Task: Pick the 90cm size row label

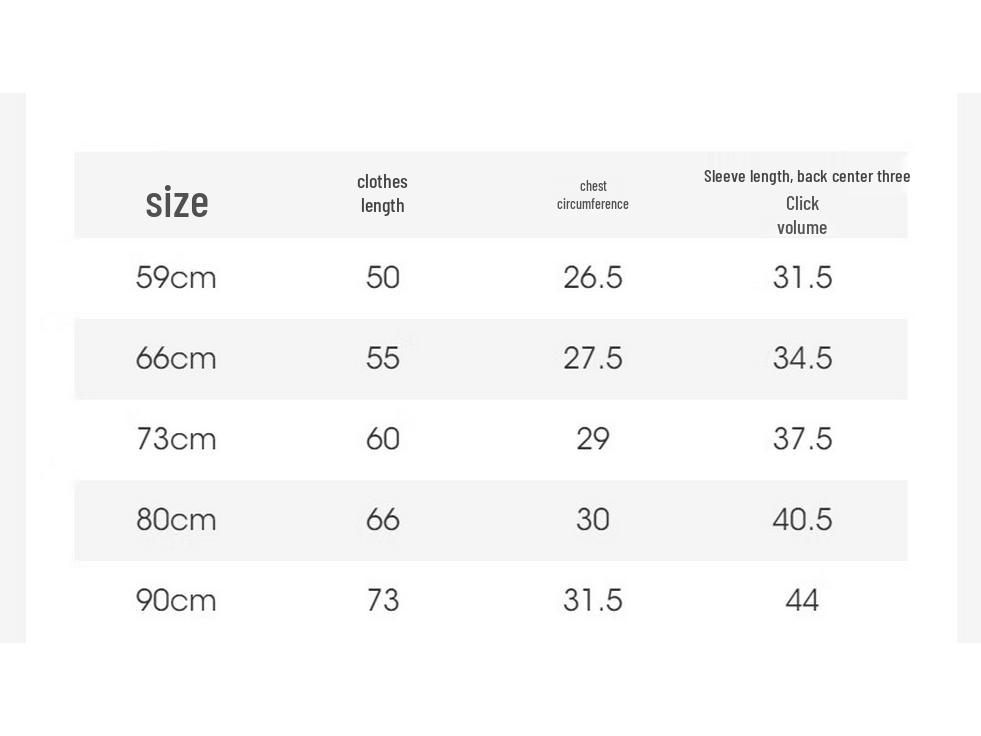Action: (x=176, y=600)
